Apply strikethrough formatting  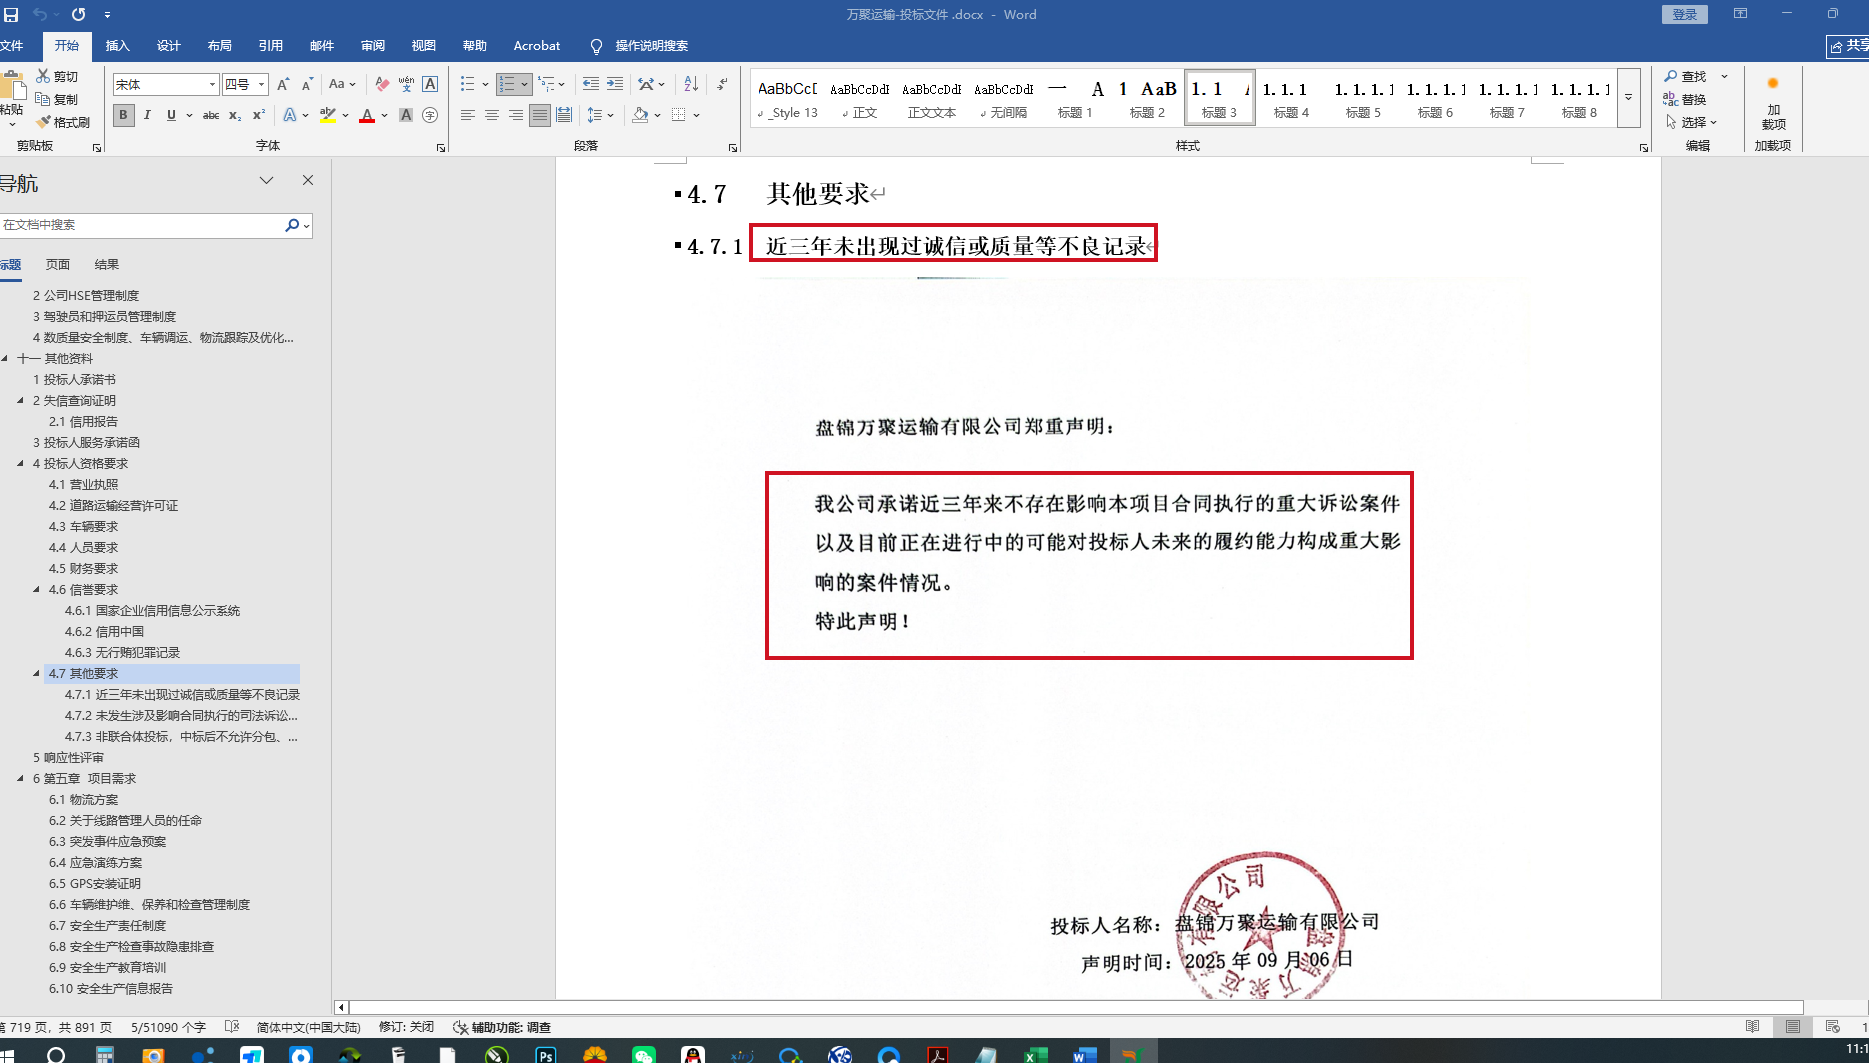[x=211, y=116]
